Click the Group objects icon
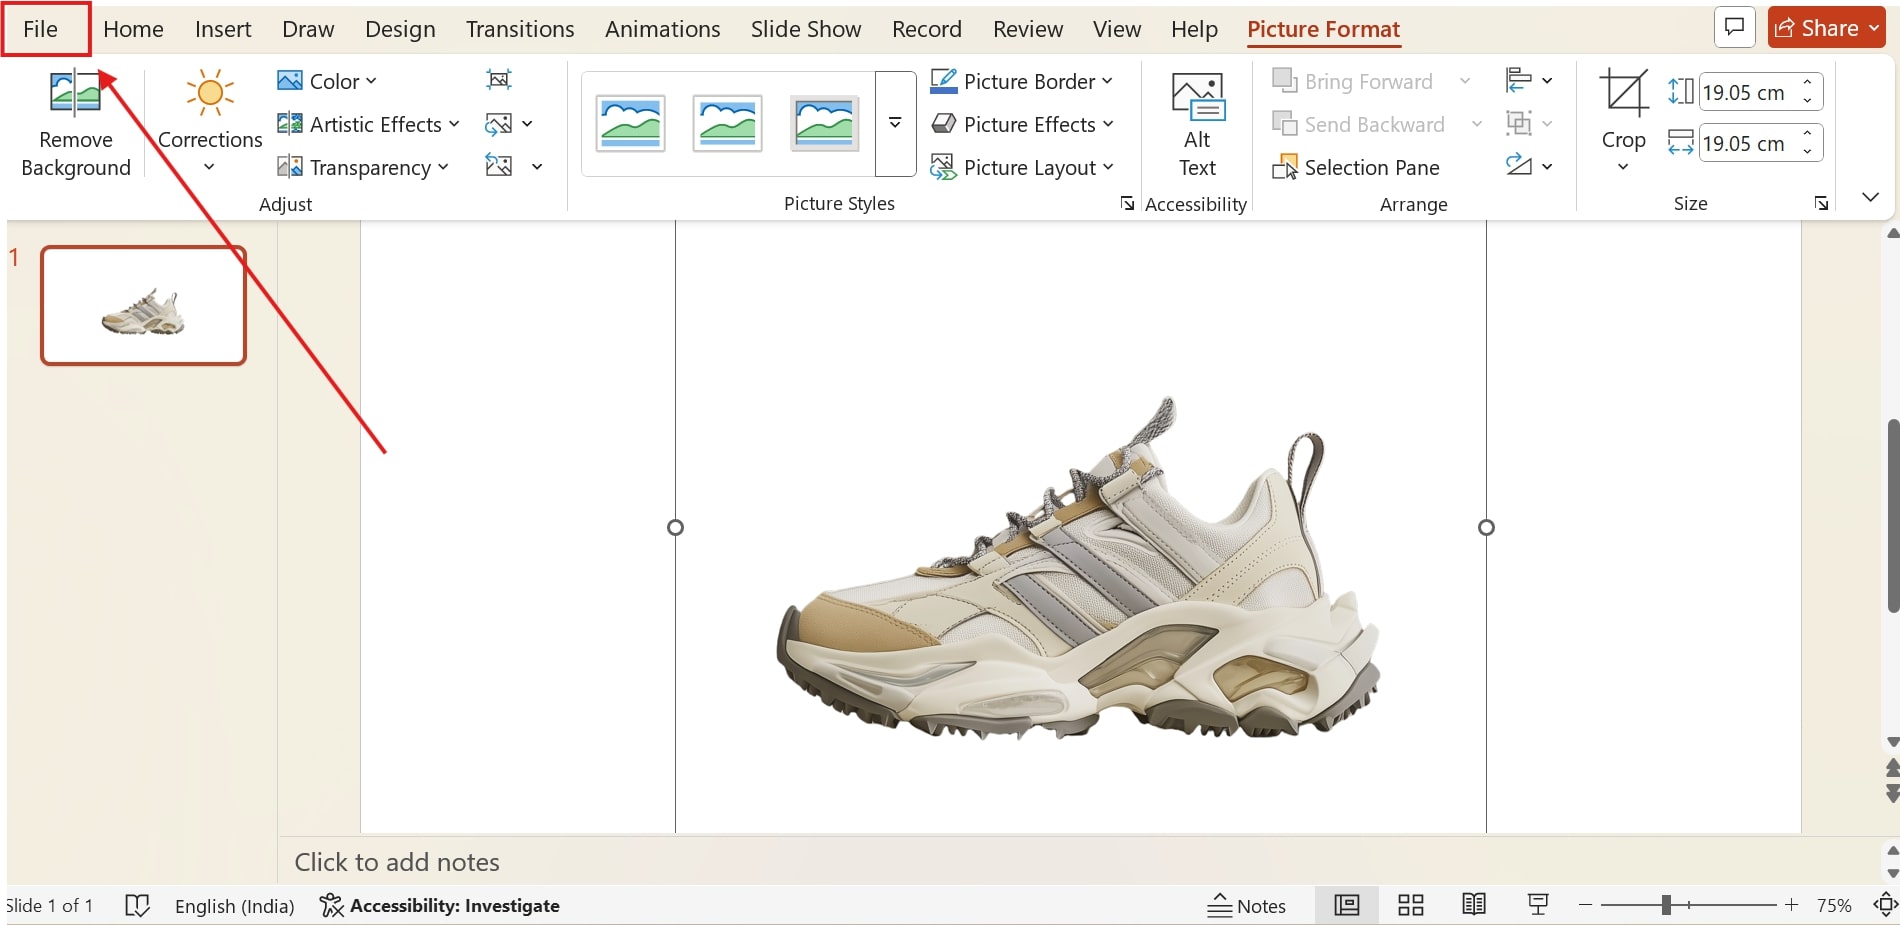 pyautogui.click(x=1518, y=124)
